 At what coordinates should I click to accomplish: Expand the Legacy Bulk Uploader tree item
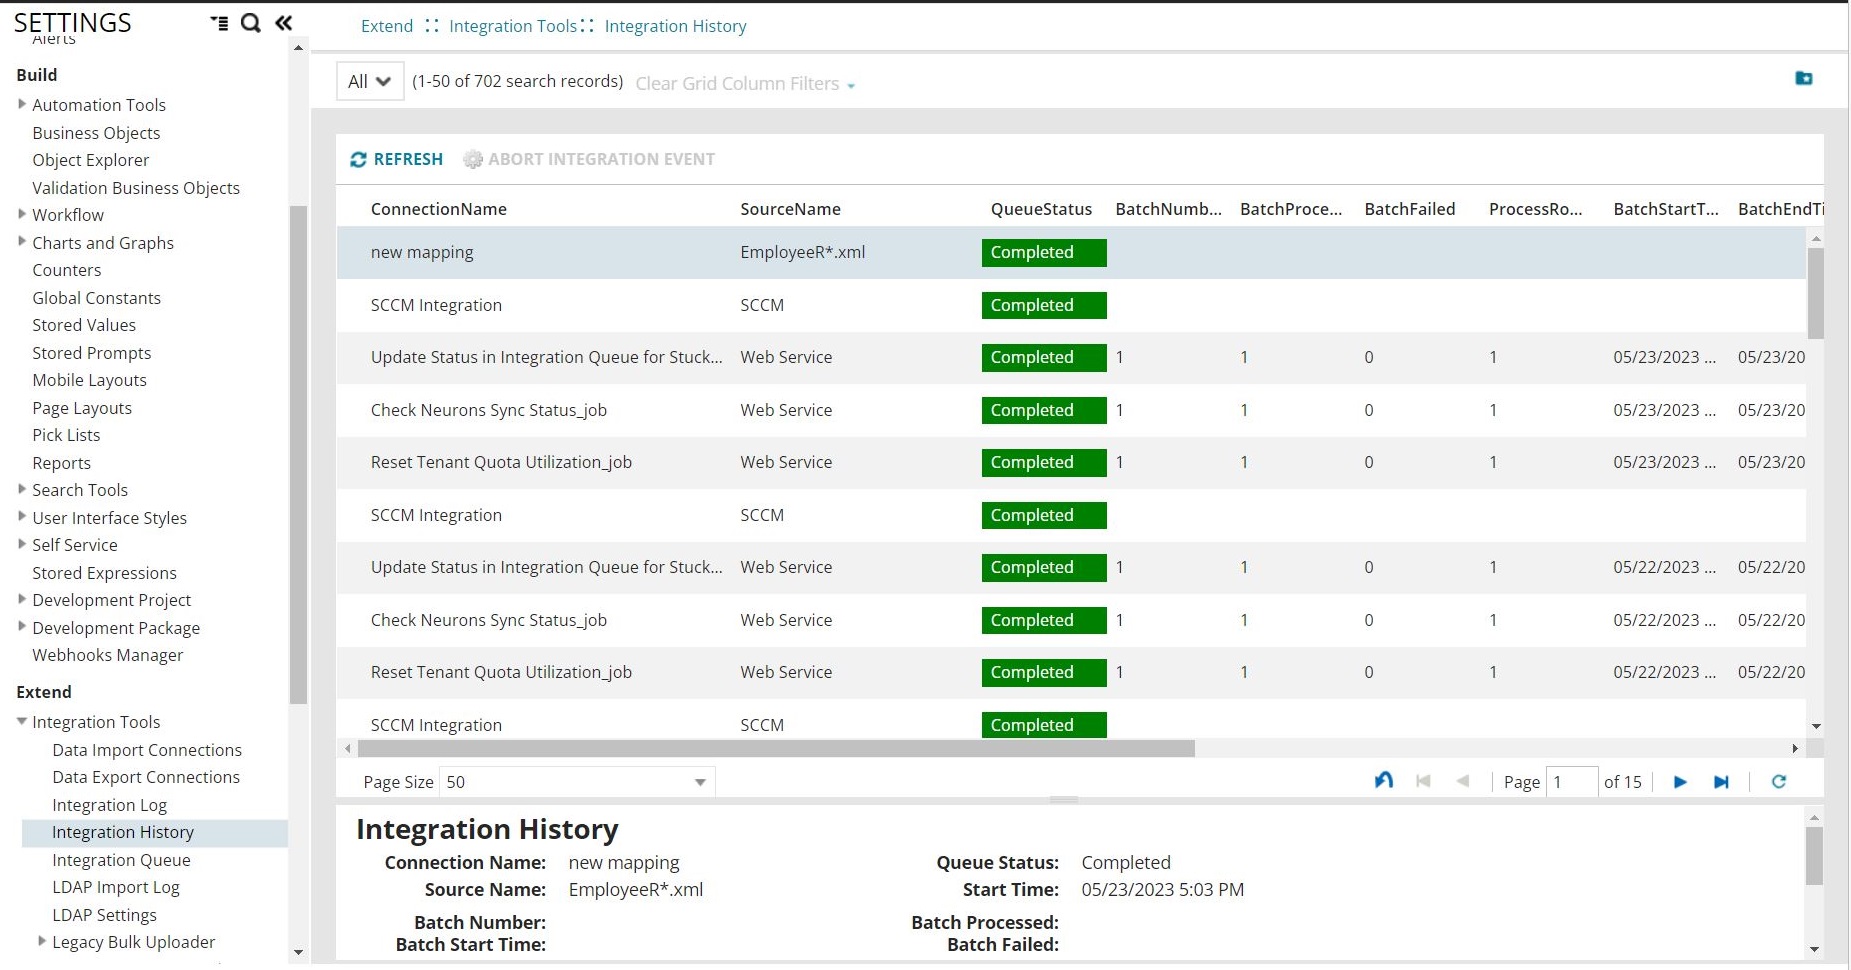click(x=42, y=941)
